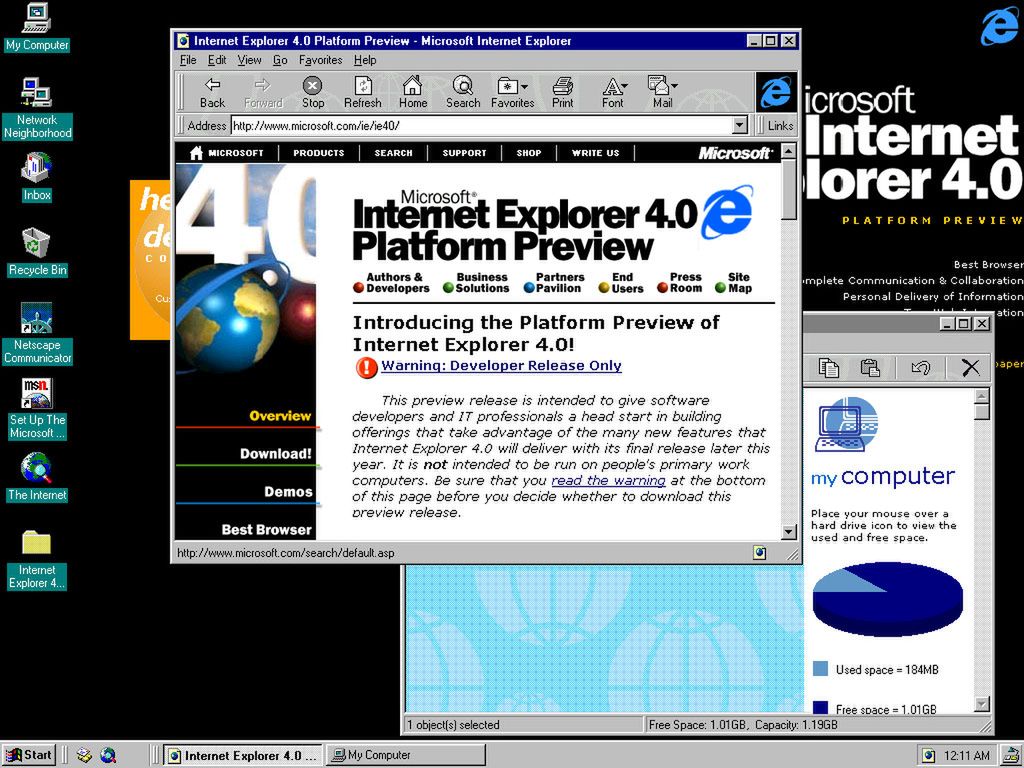
Task: Launch Internet Explorer from quick launch
Action: 108,755
